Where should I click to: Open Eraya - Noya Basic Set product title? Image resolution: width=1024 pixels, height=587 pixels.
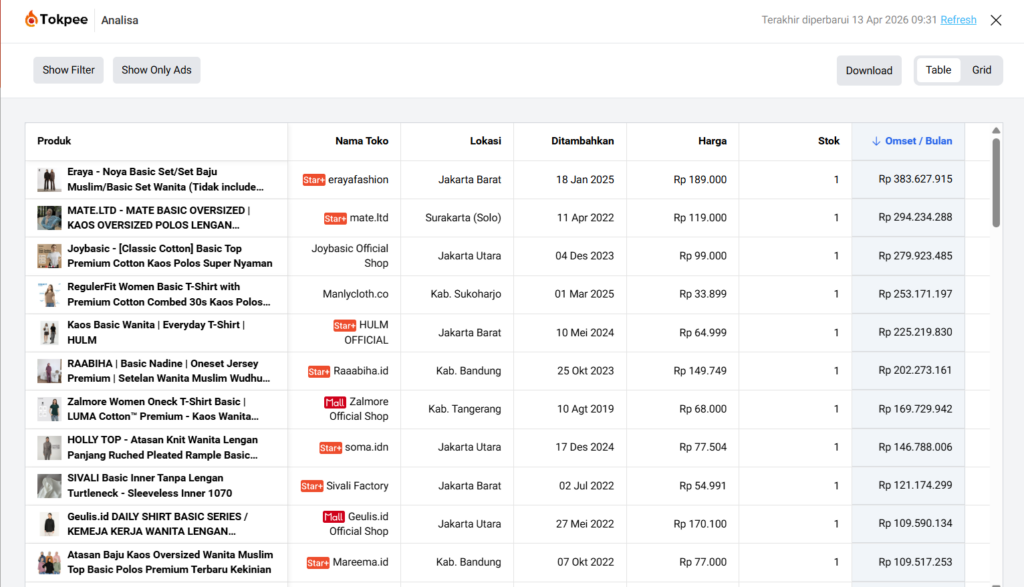[165, 180]
